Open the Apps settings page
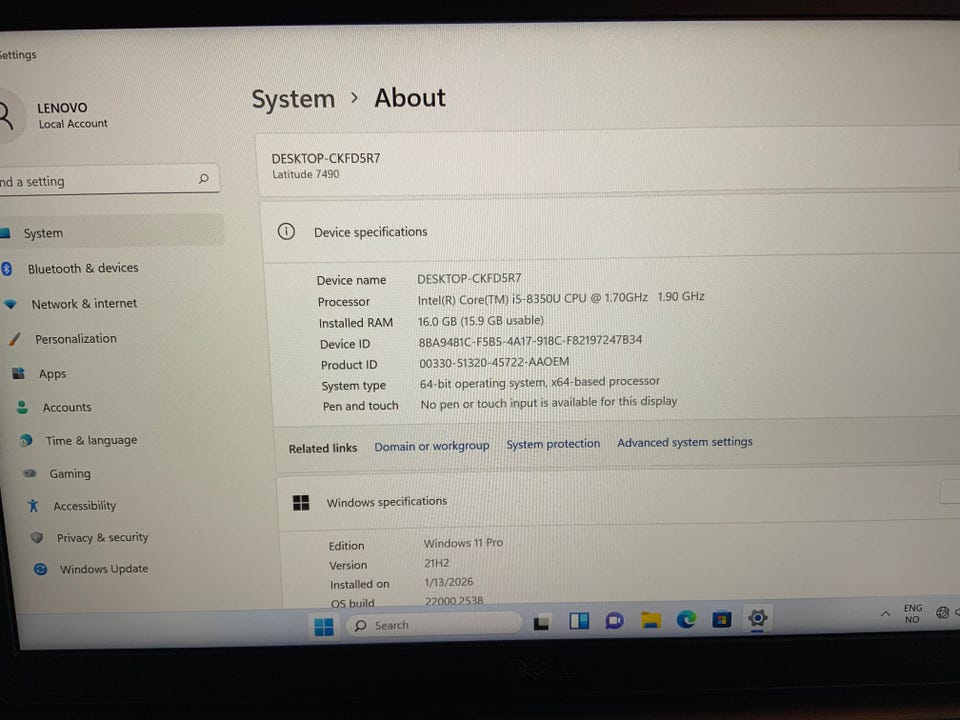This screenshot has height=720, width=960. [53, 373]
